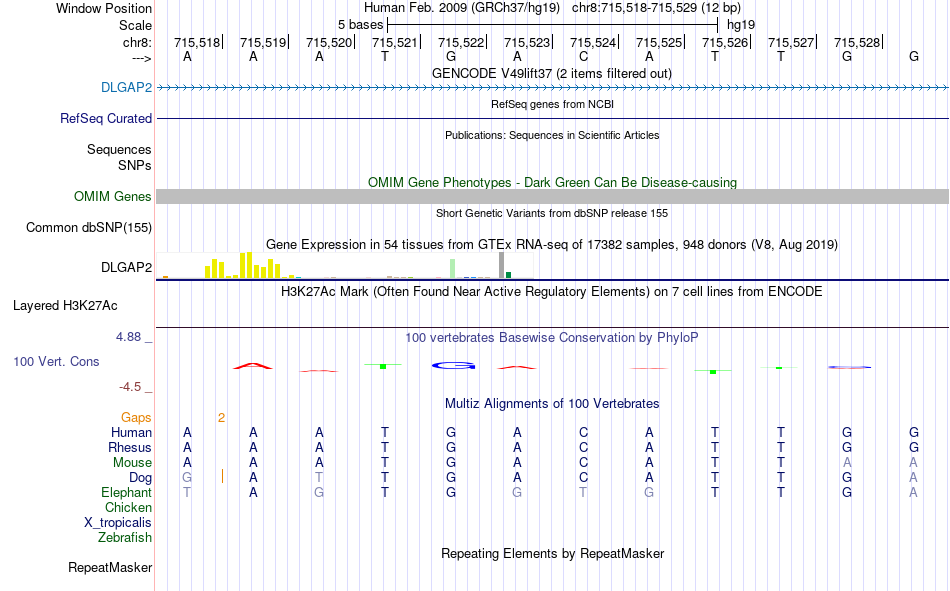Click Multiz Alignments of 100 Vertebrates title

[x=552, y=404]
